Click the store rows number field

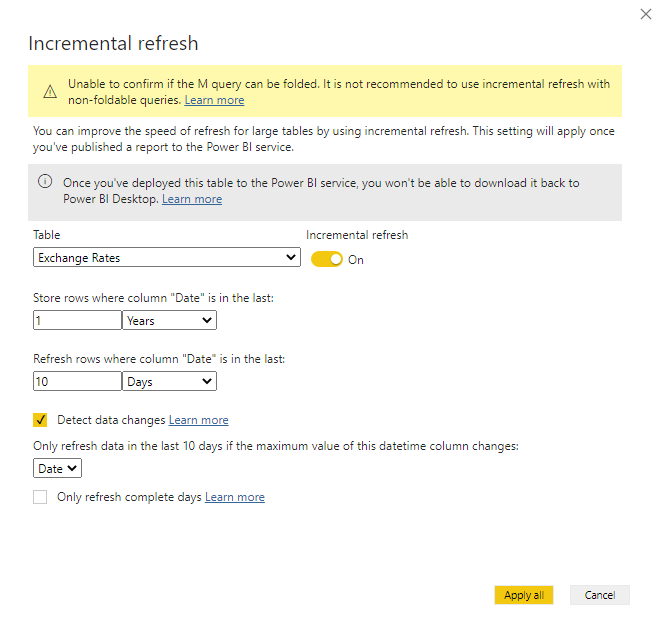tap(77, 320)
